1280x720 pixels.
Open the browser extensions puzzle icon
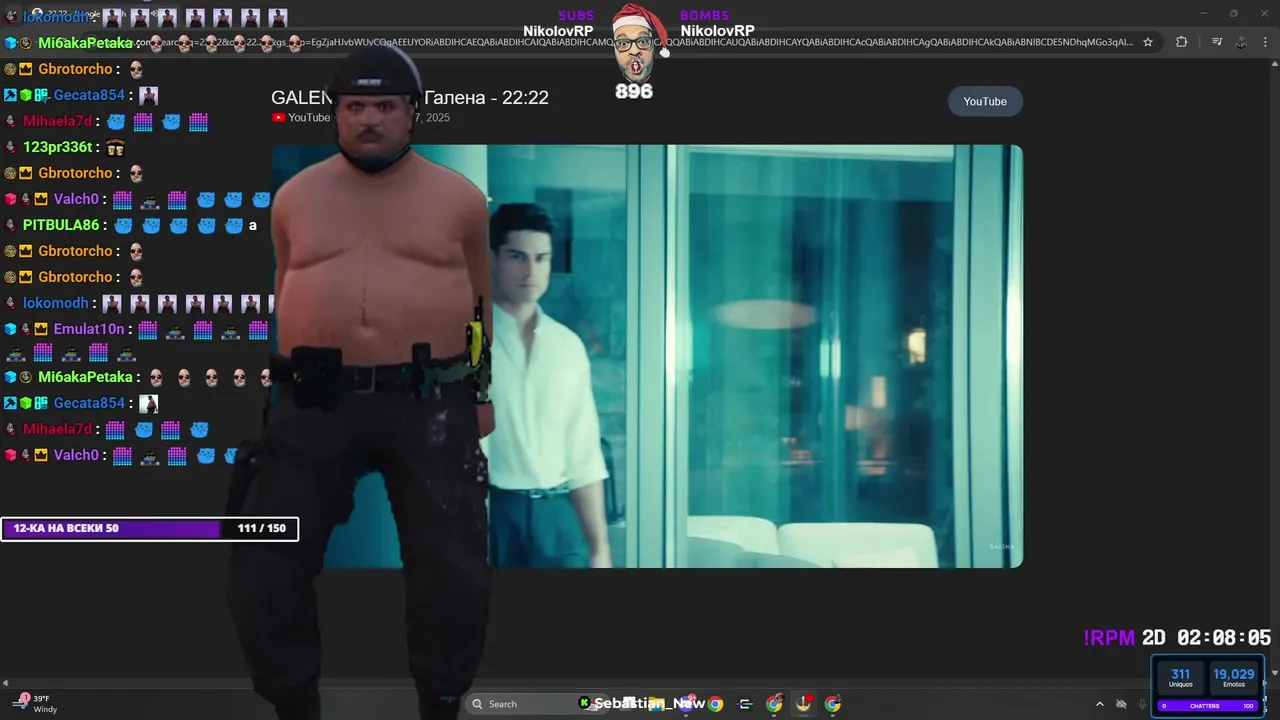click(1181, 42)
